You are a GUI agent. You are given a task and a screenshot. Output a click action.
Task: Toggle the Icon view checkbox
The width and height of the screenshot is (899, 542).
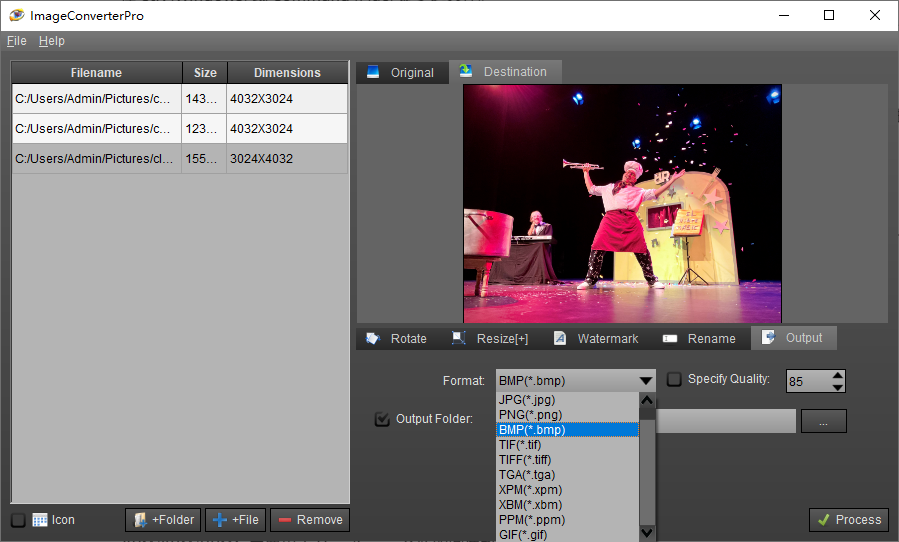point(18,520)
